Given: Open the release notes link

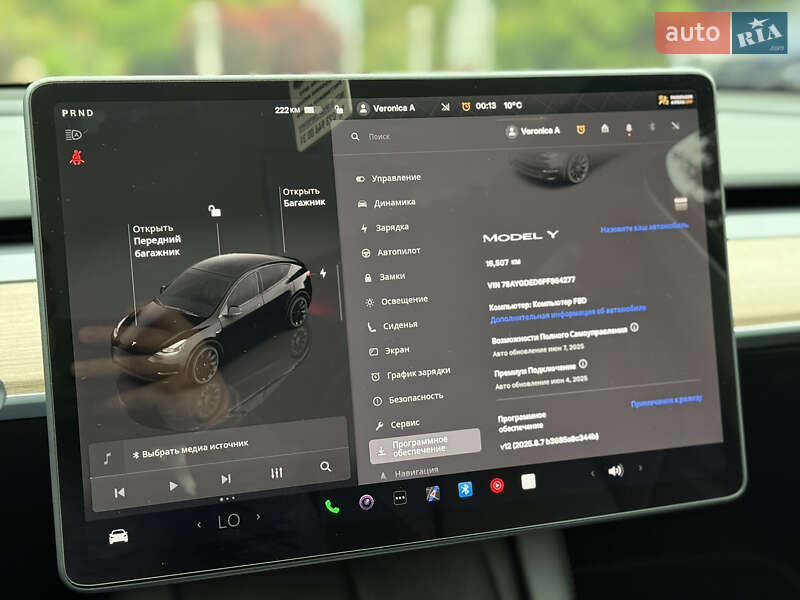Looking at the screenshot, I should 666,401.
